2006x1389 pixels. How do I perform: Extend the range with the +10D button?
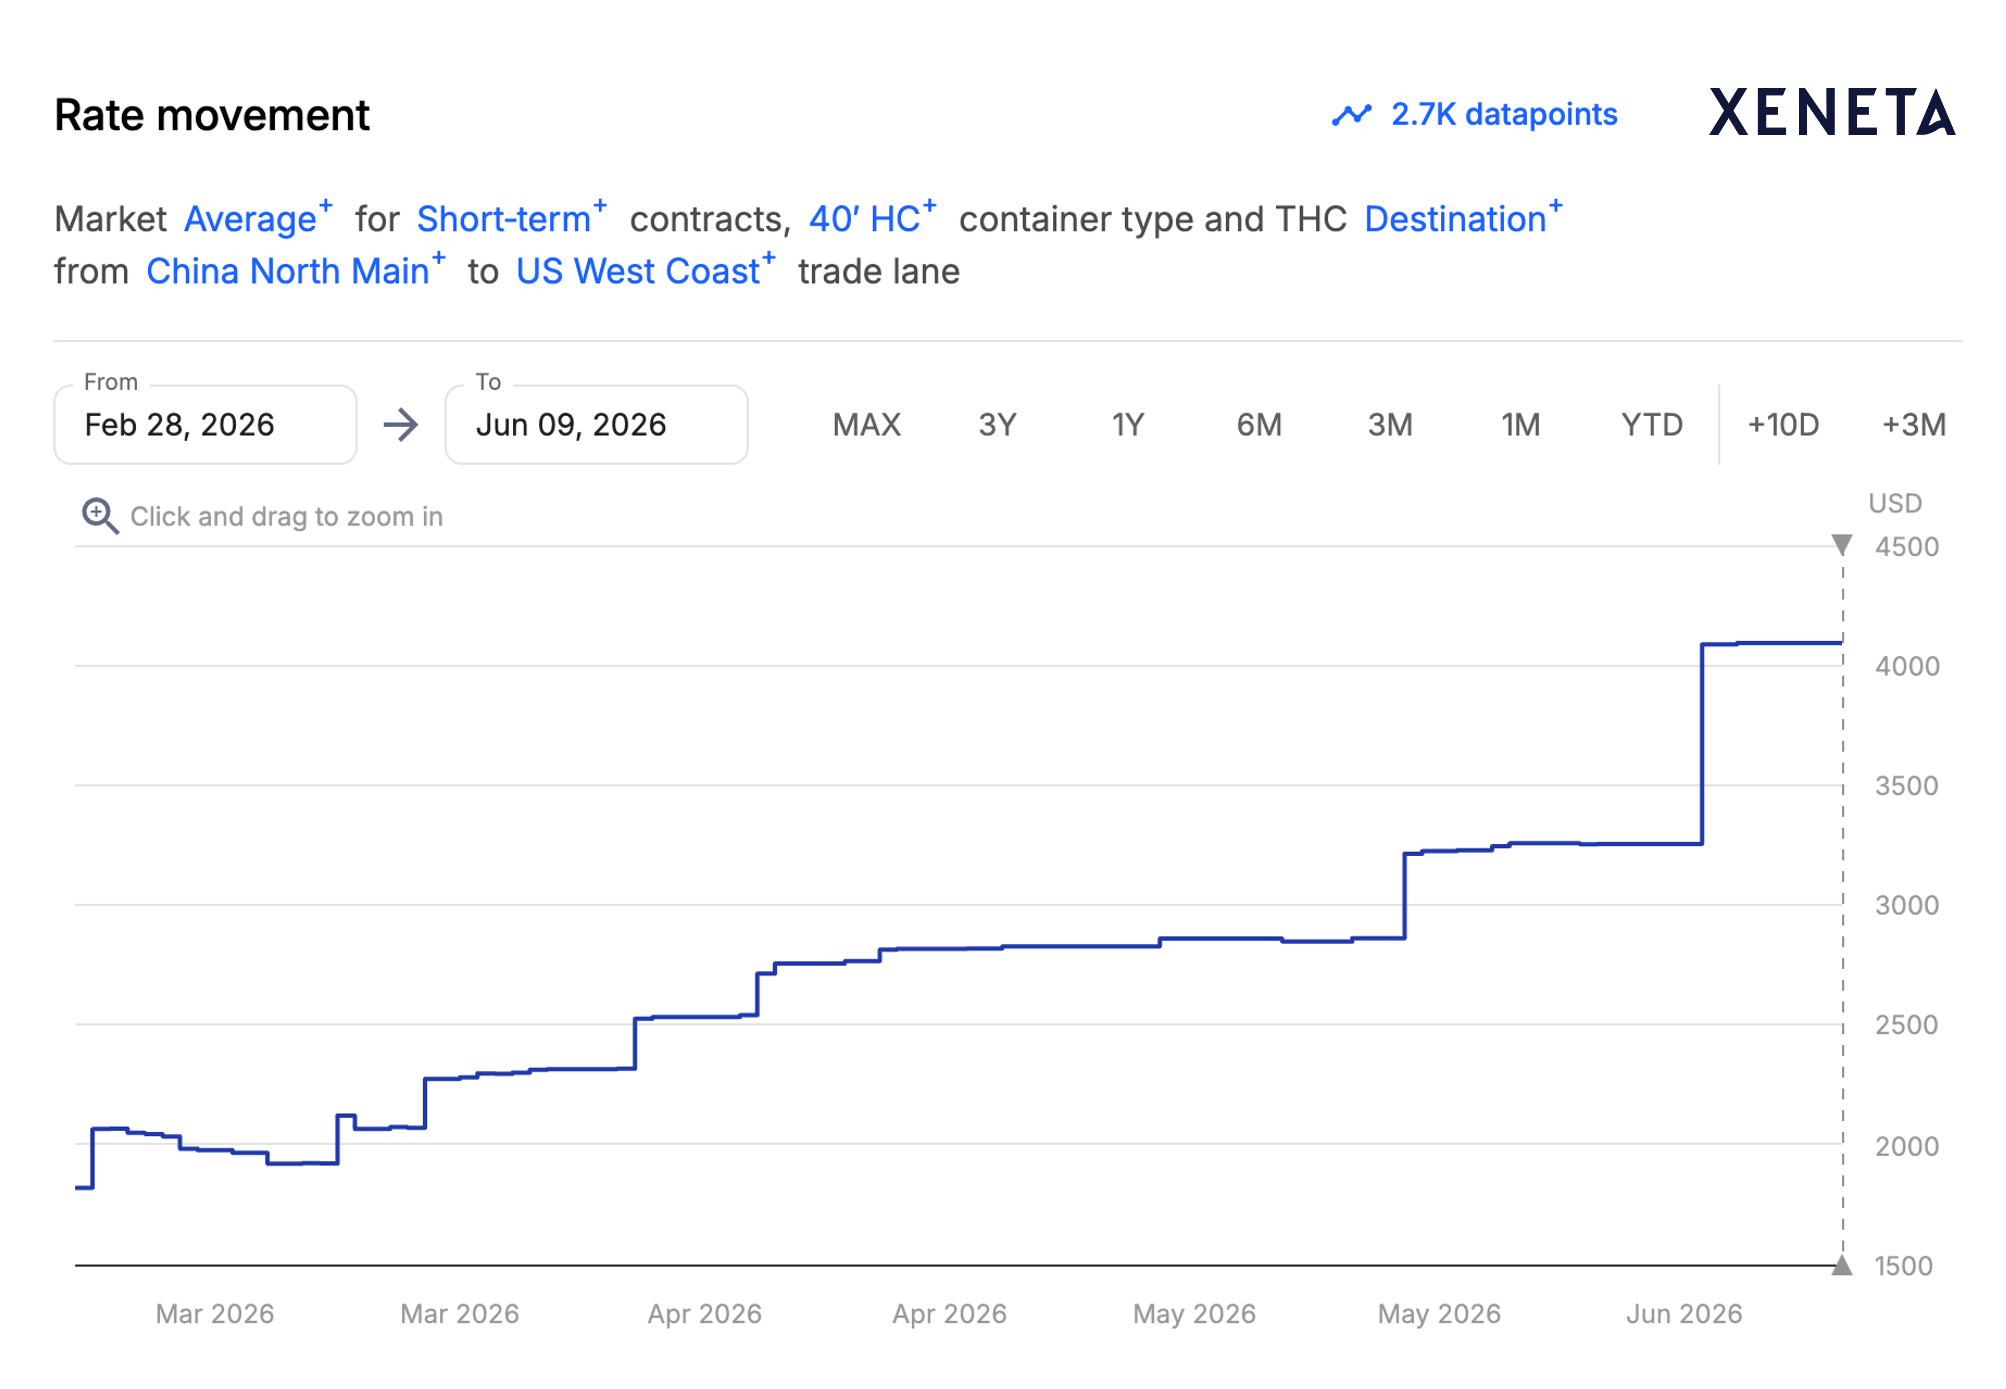coord(1783,424)
